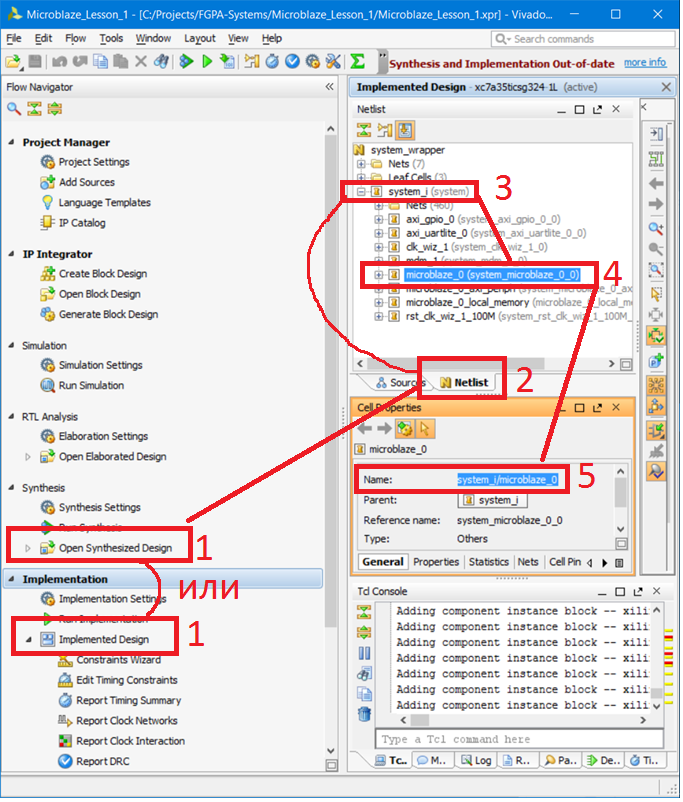
Task: Open the IP Catalog
Action: (x=82, y=223)
